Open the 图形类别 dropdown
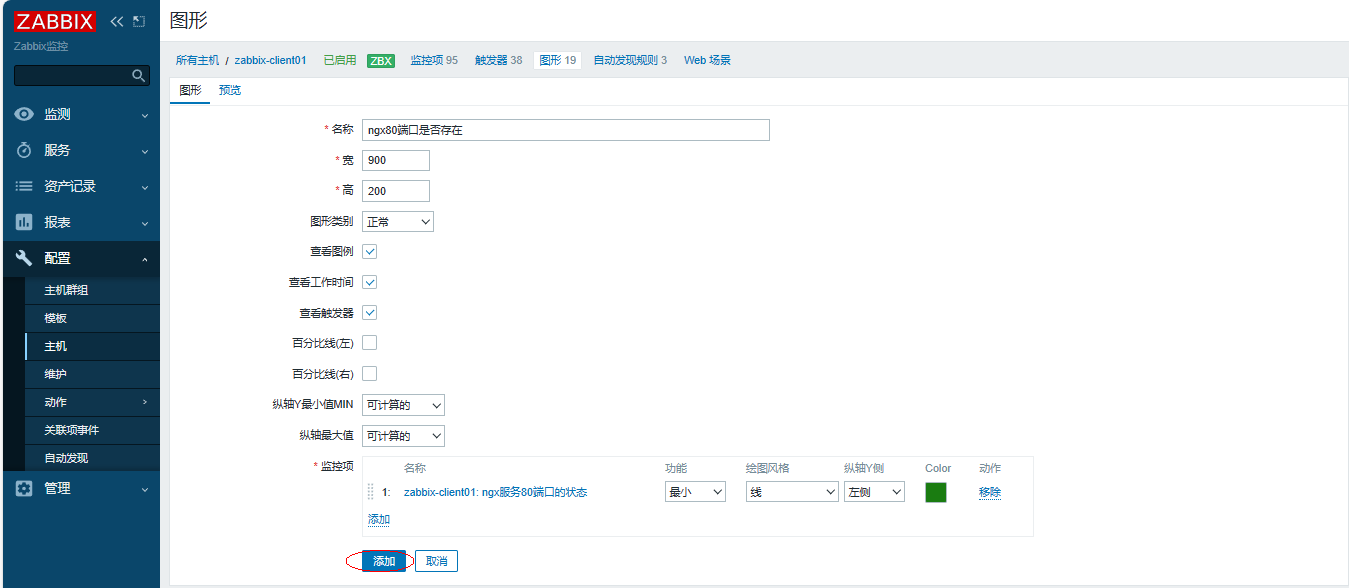The width and height of the screenshot is (1349, 588). pos(397,222)
